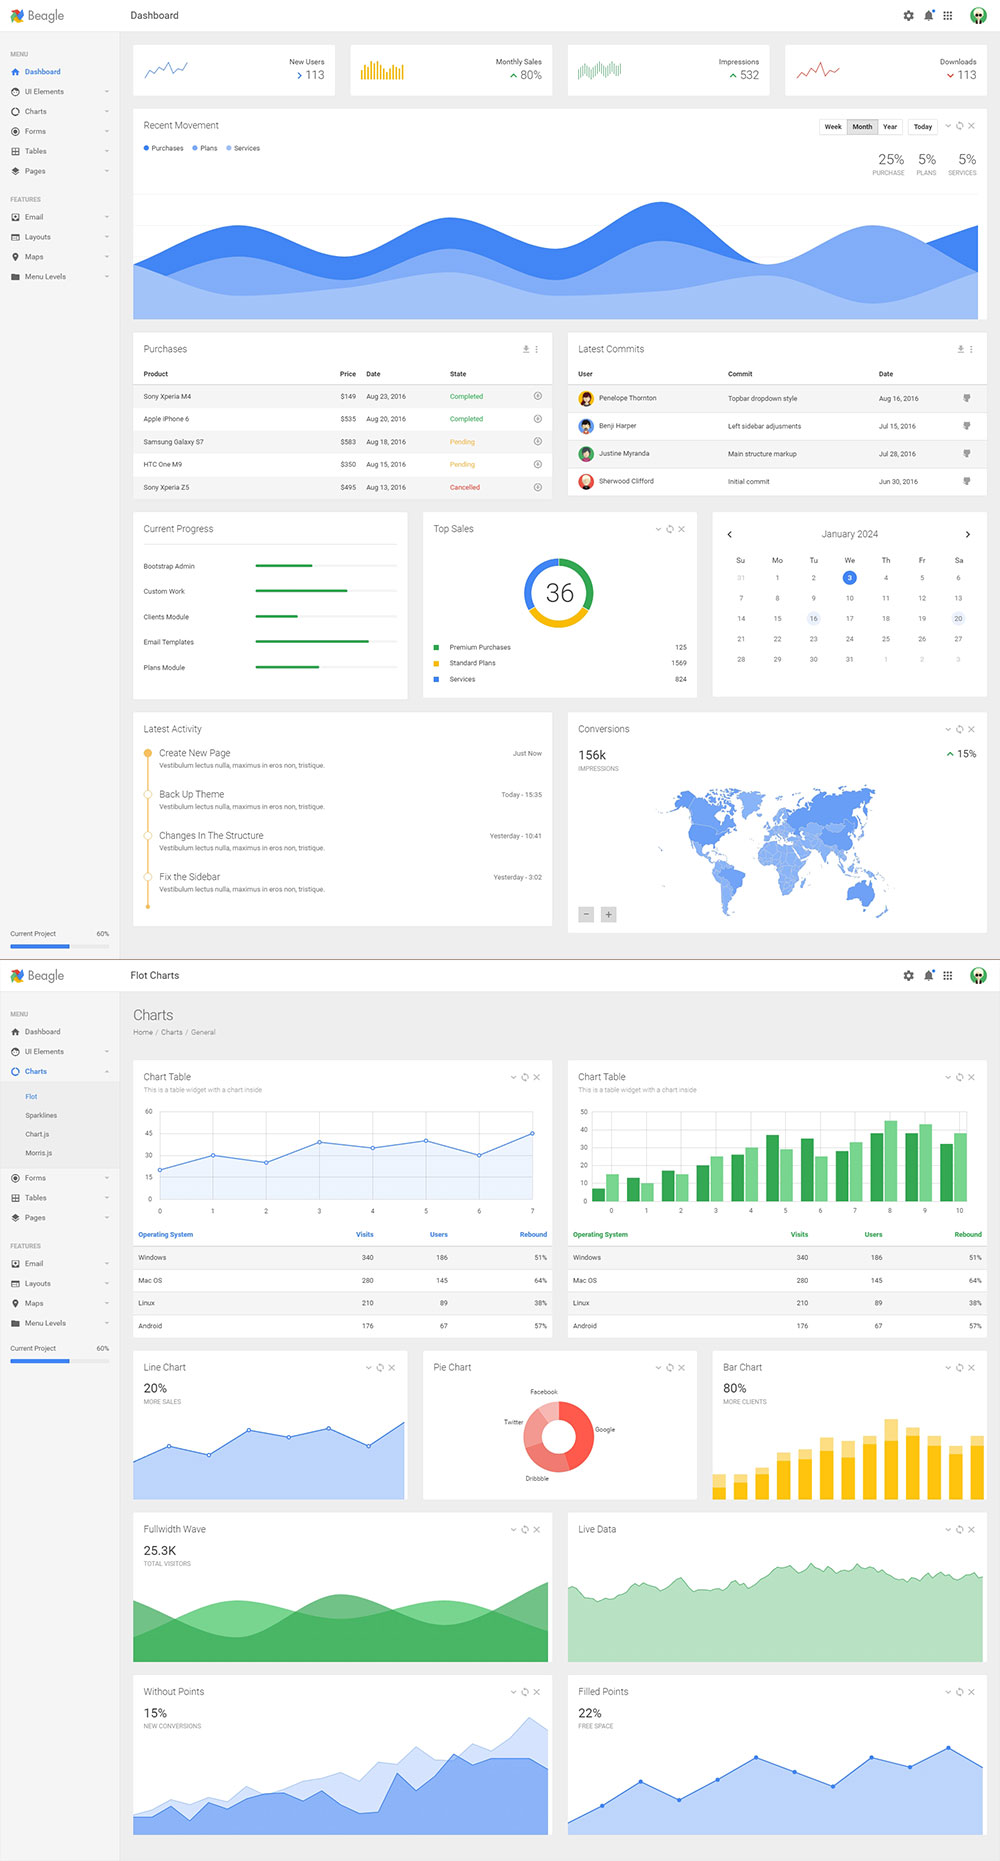Zoom in on the Conversions world map
Image resolution: width=1000 pixels, height=1861 pixels.
pos(608,914)
